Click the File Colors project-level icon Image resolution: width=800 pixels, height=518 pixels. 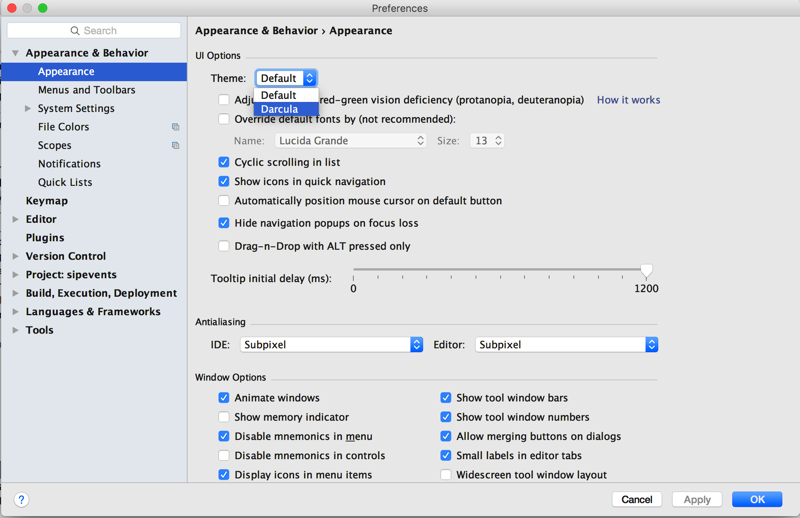176,127
